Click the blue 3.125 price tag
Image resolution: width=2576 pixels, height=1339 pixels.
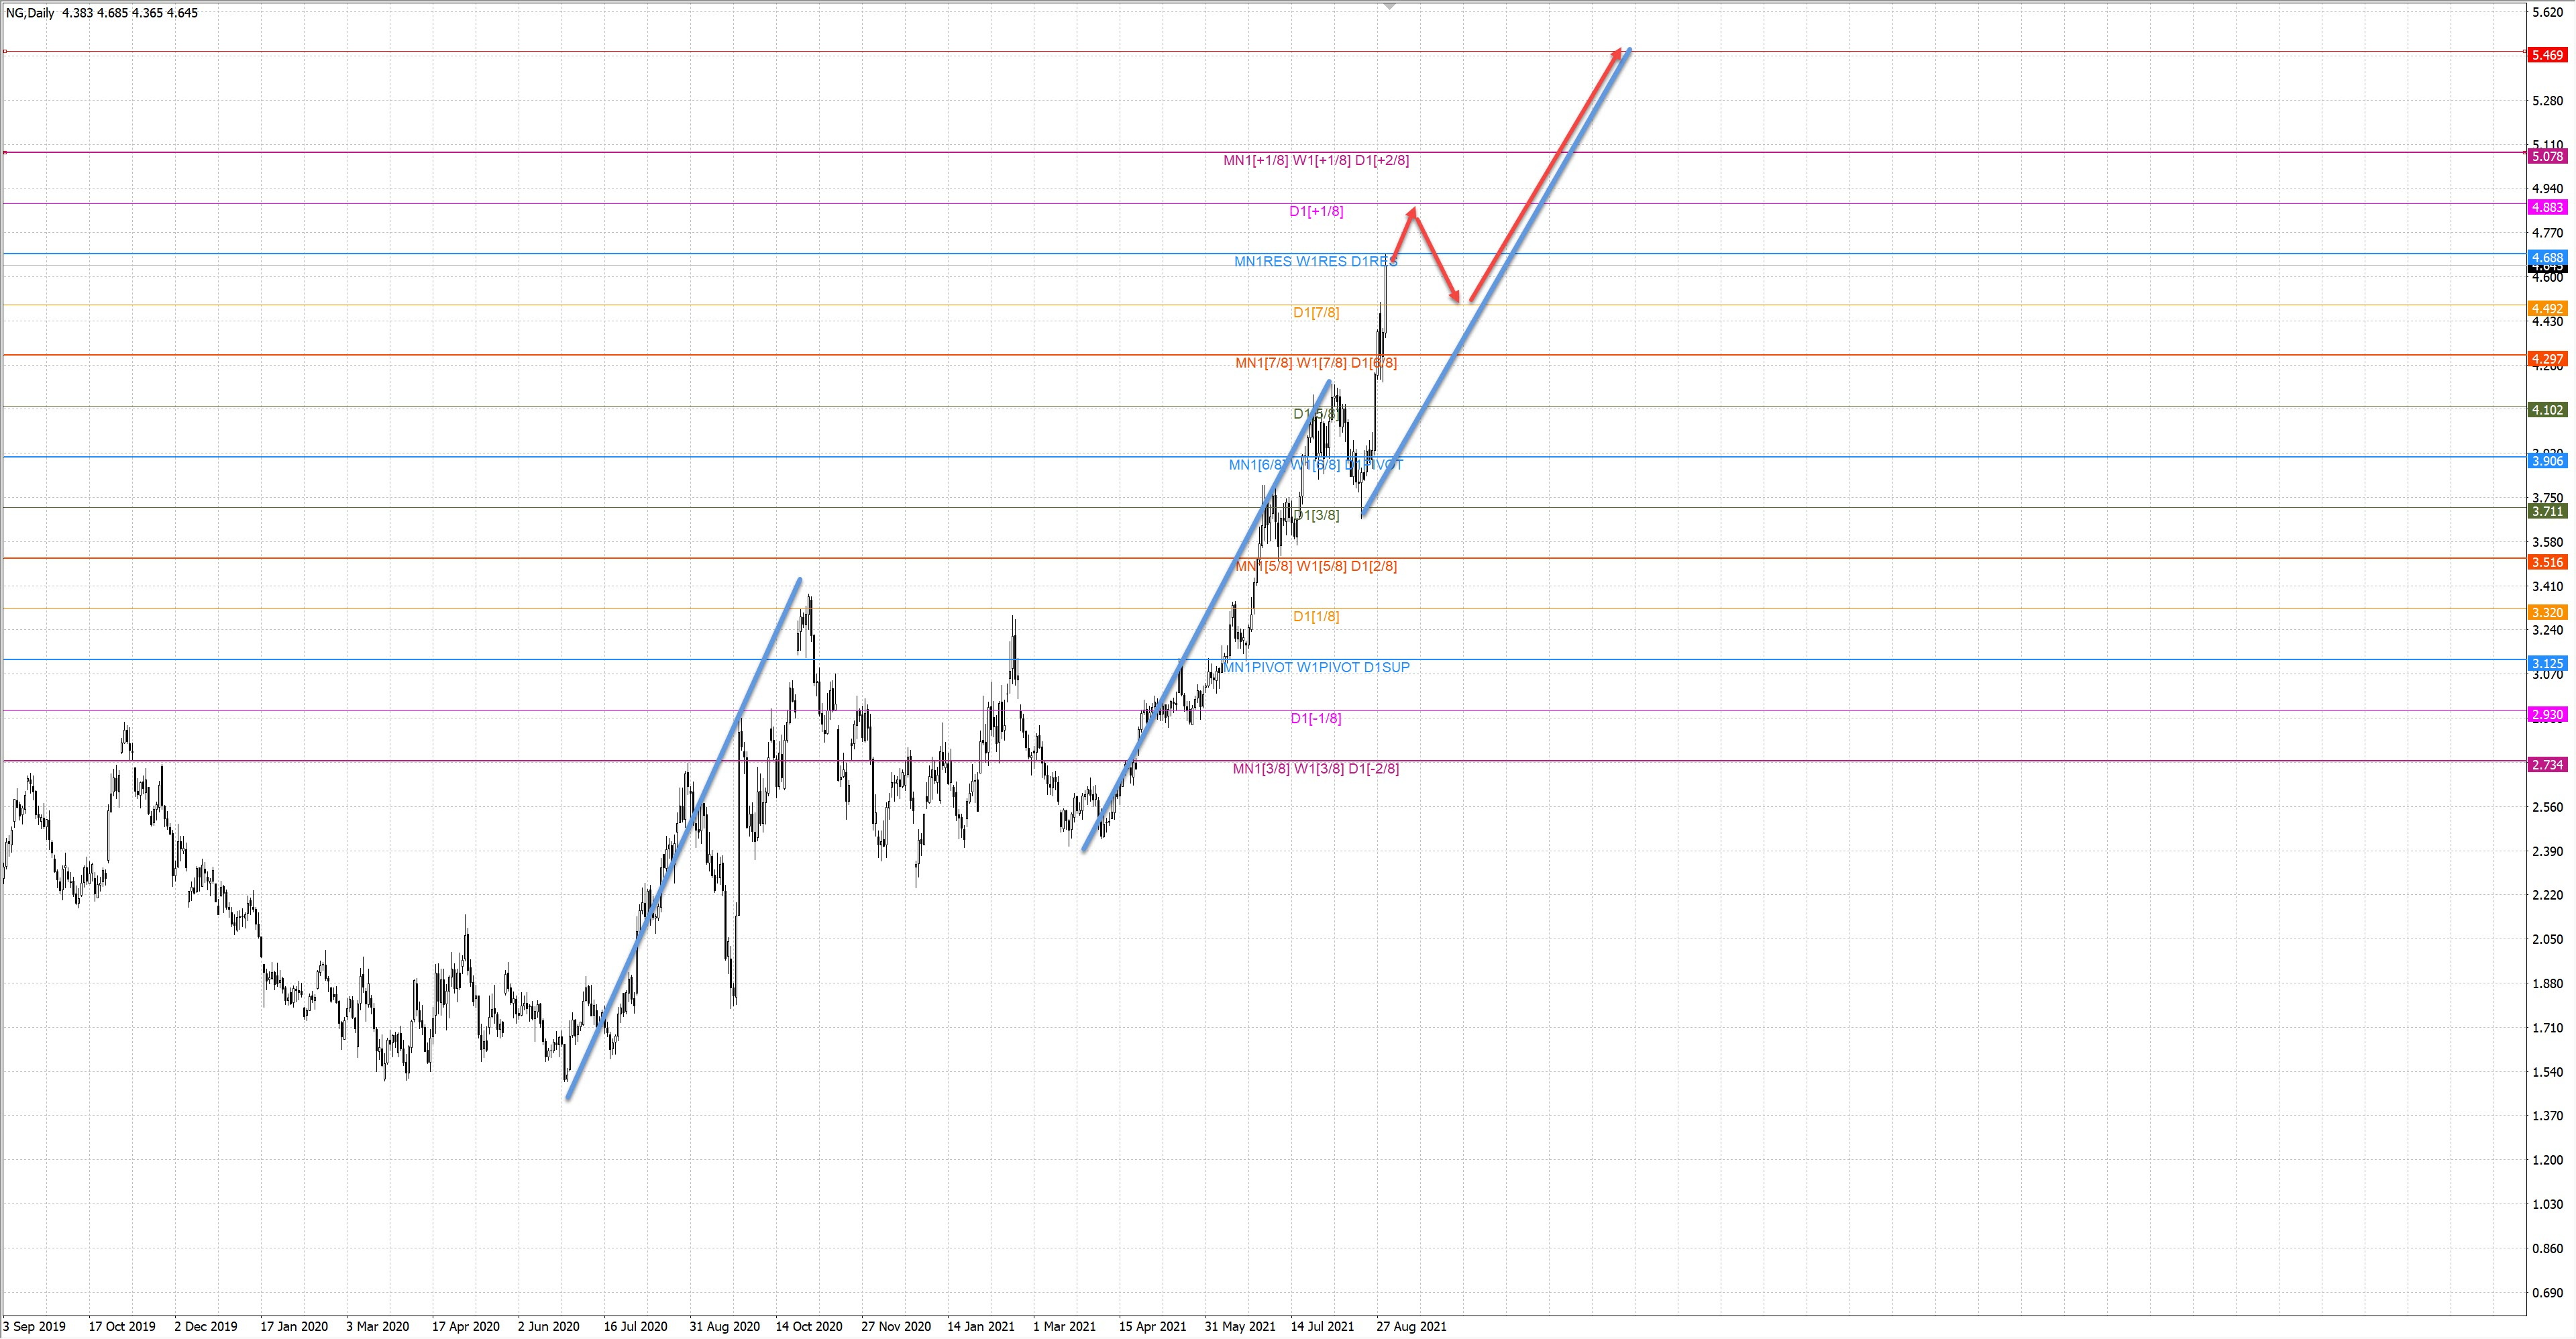click(x=2546, y=664)
